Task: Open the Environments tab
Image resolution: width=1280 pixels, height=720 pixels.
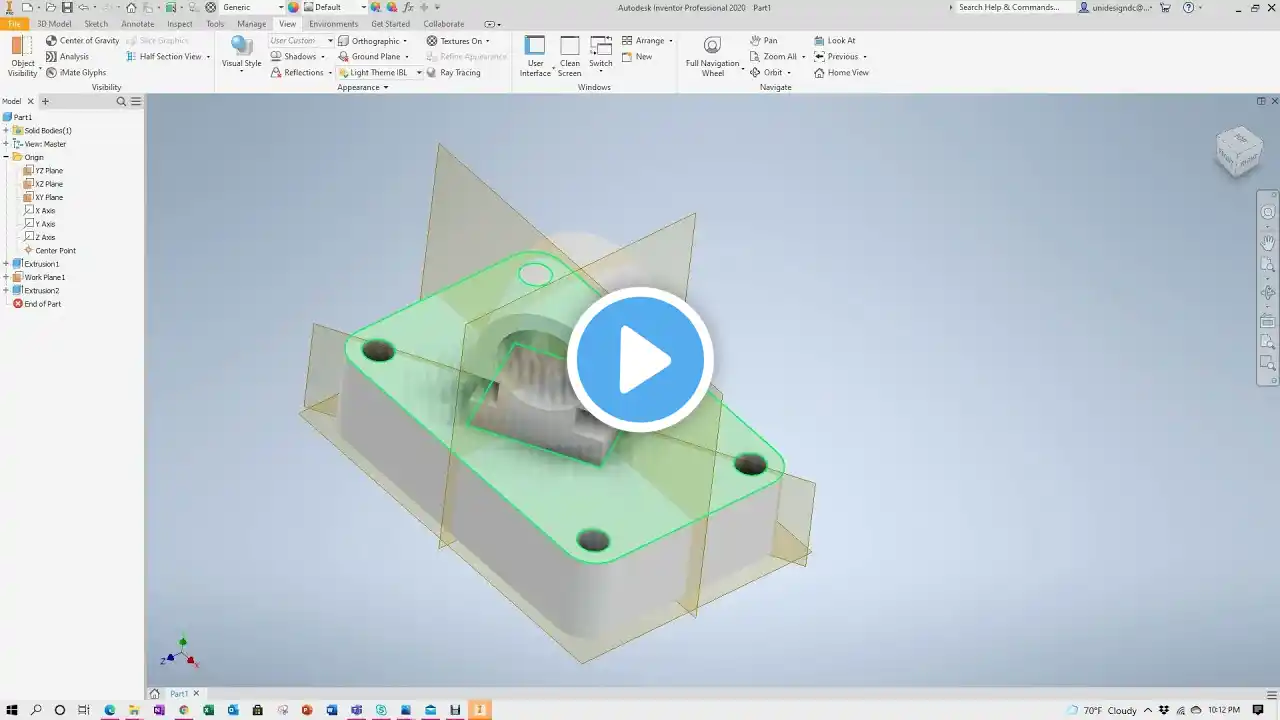Action: pyautogui.click(x=334, y=24)
